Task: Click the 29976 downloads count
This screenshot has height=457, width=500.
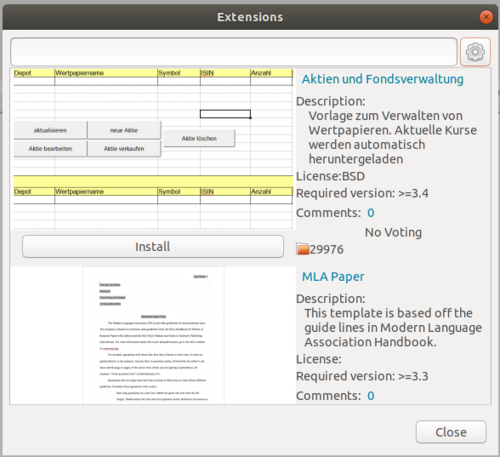Action: pyautogui.click(x=327, y=249)
